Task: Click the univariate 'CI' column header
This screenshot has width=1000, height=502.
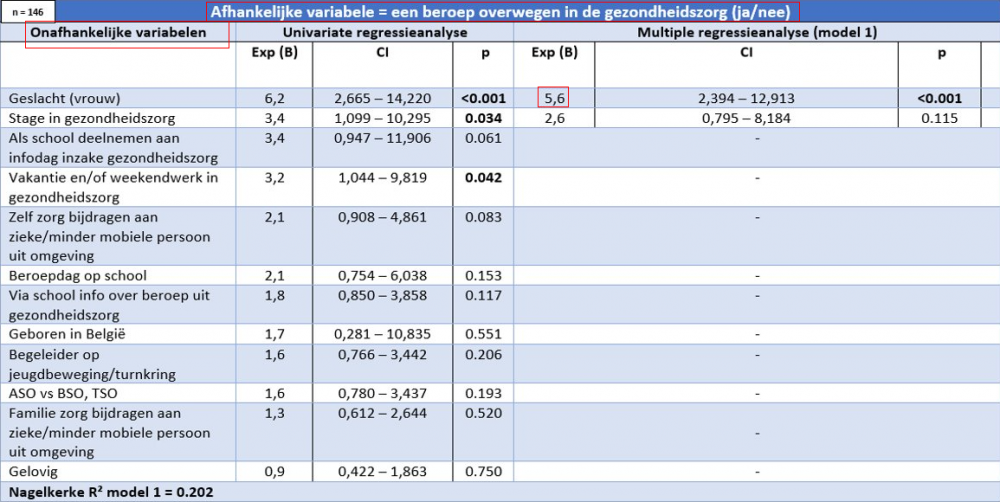Action: pos(383,53)
